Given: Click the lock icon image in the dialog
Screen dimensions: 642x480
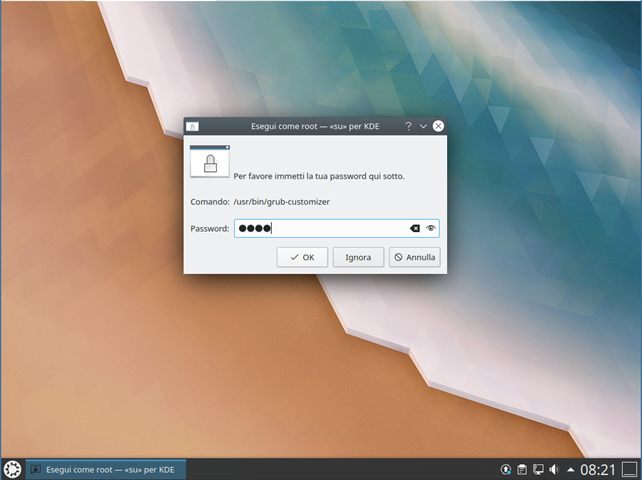Looking at the screenshot, I should [210, 161].
